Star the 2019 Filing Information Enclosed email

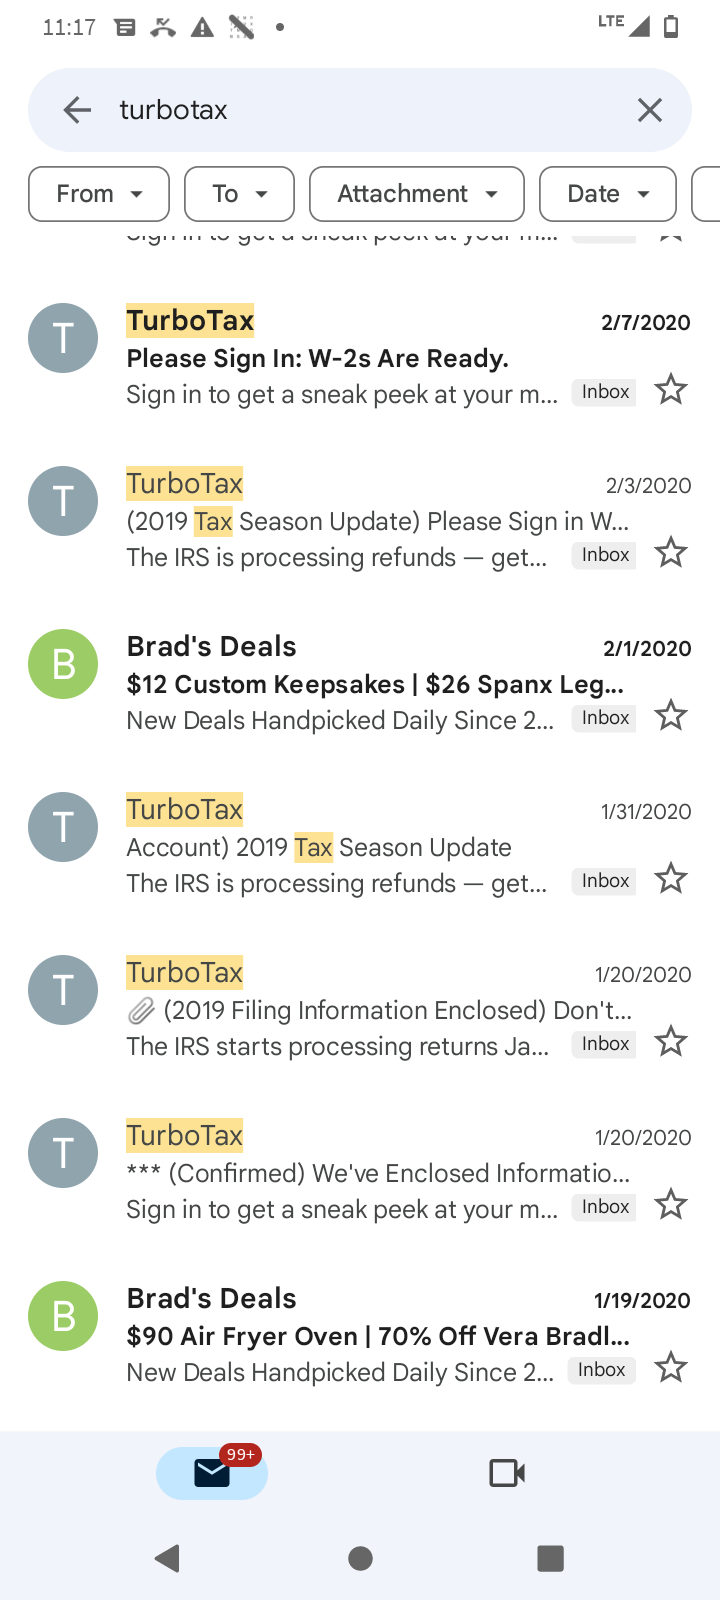pyautogui.click(x=671, y=1042)
